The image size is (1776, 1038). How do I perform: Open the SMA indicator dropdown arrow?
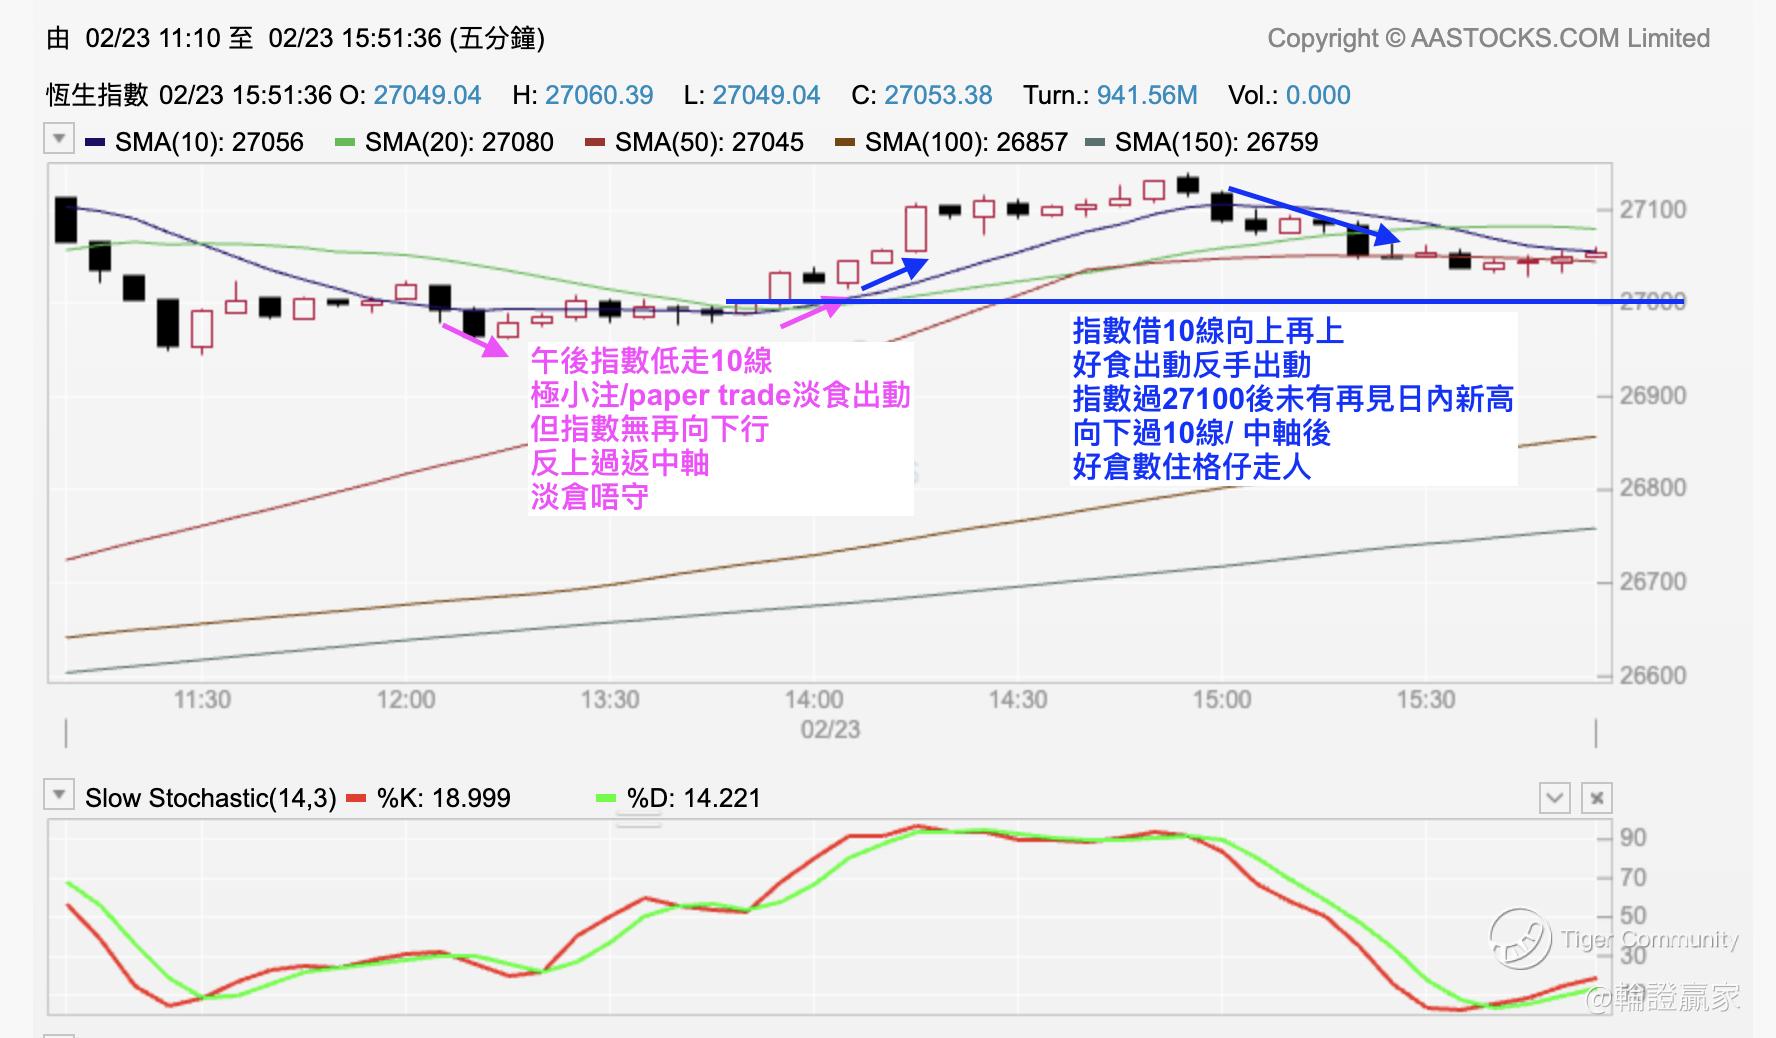[59, 138]
